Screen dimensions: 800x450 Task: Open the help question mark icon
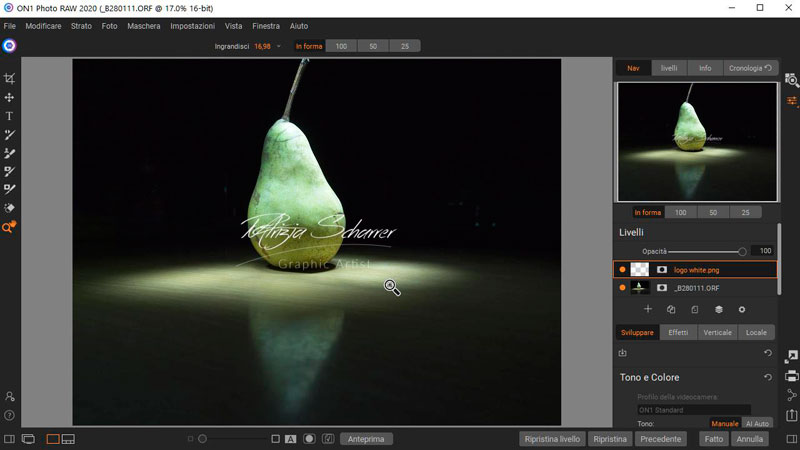[9, 415]
